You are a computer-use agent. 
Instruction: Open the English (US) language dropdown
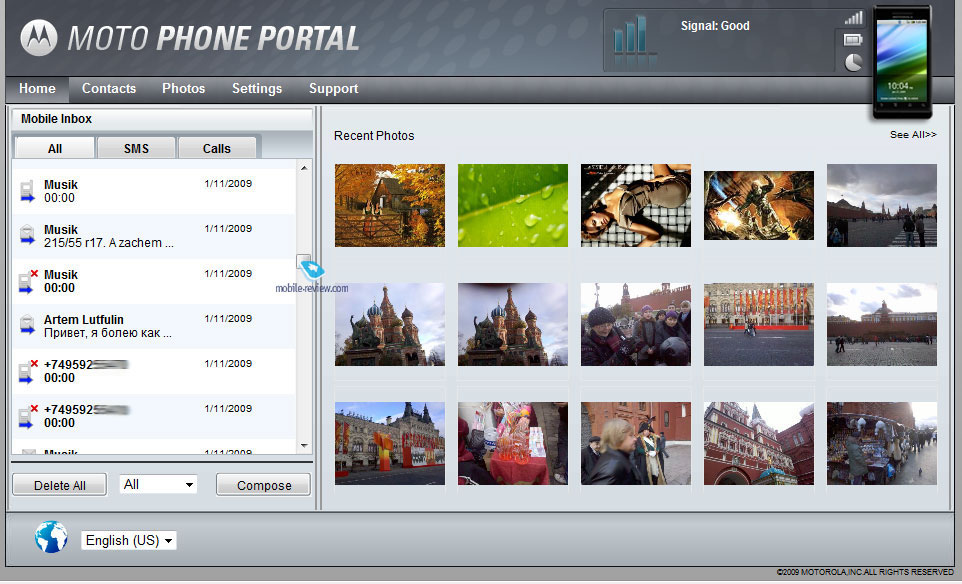click(129, 540)
